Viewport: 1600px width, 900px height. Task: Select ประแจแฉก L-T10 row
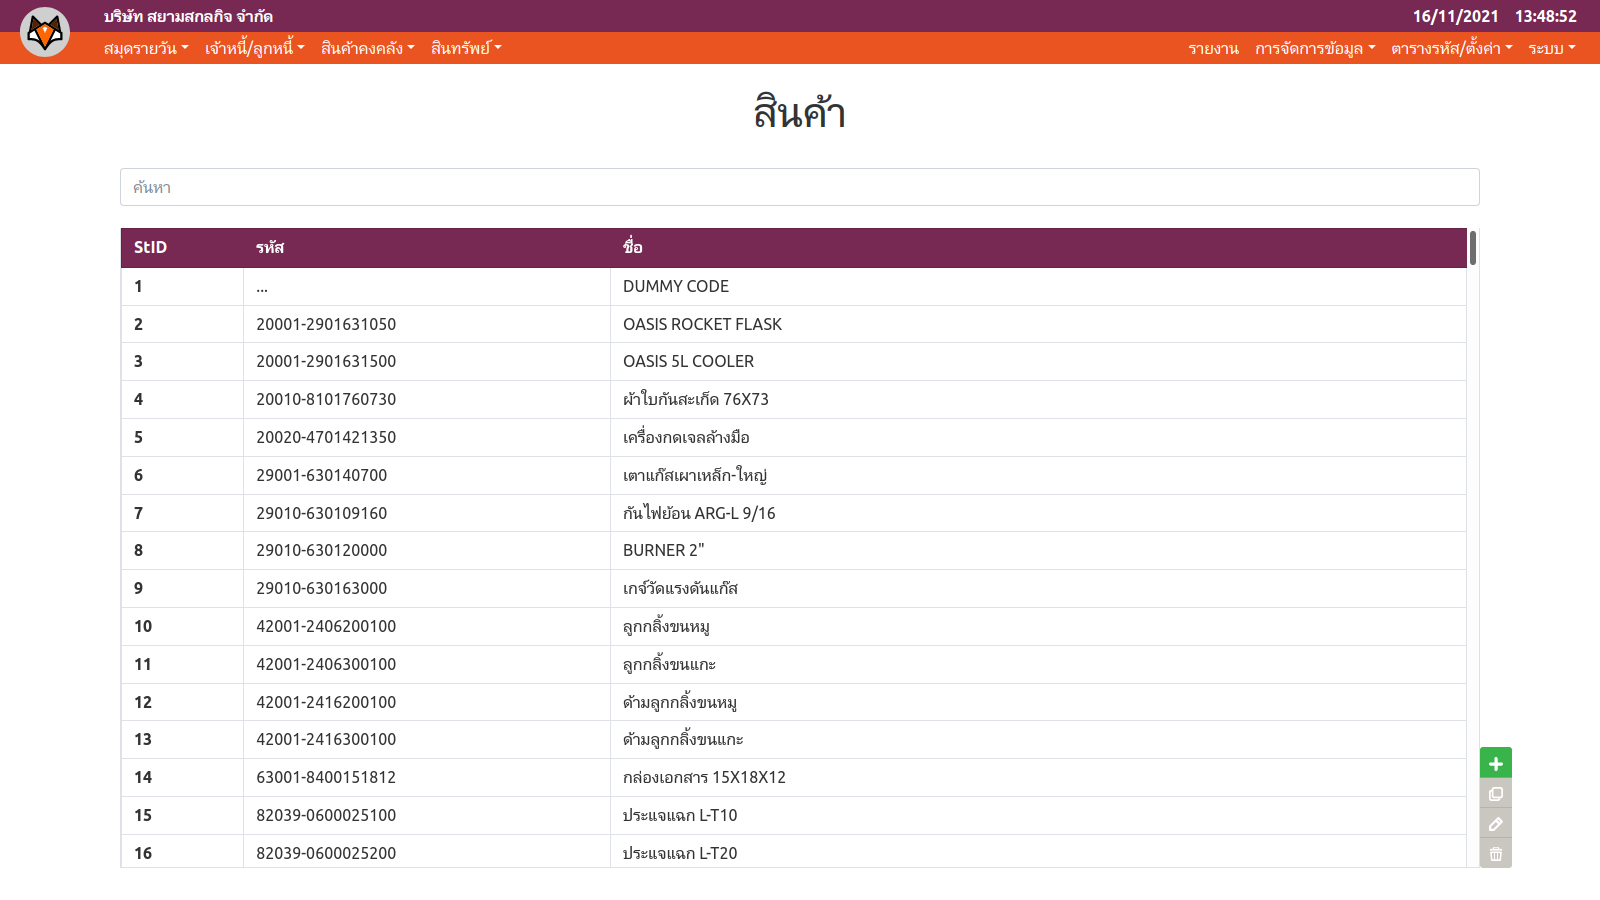[794, 815]
